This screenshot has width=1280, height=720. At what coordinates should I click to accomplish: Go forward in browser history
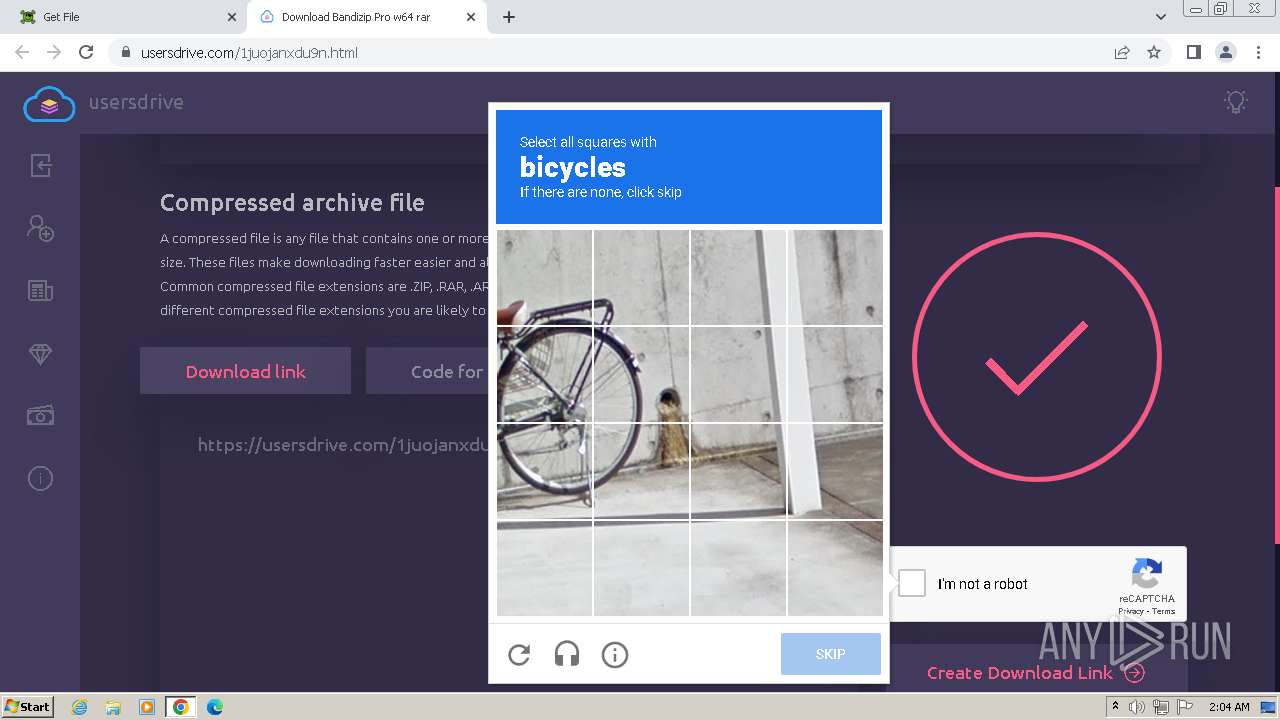pos(54,52)
